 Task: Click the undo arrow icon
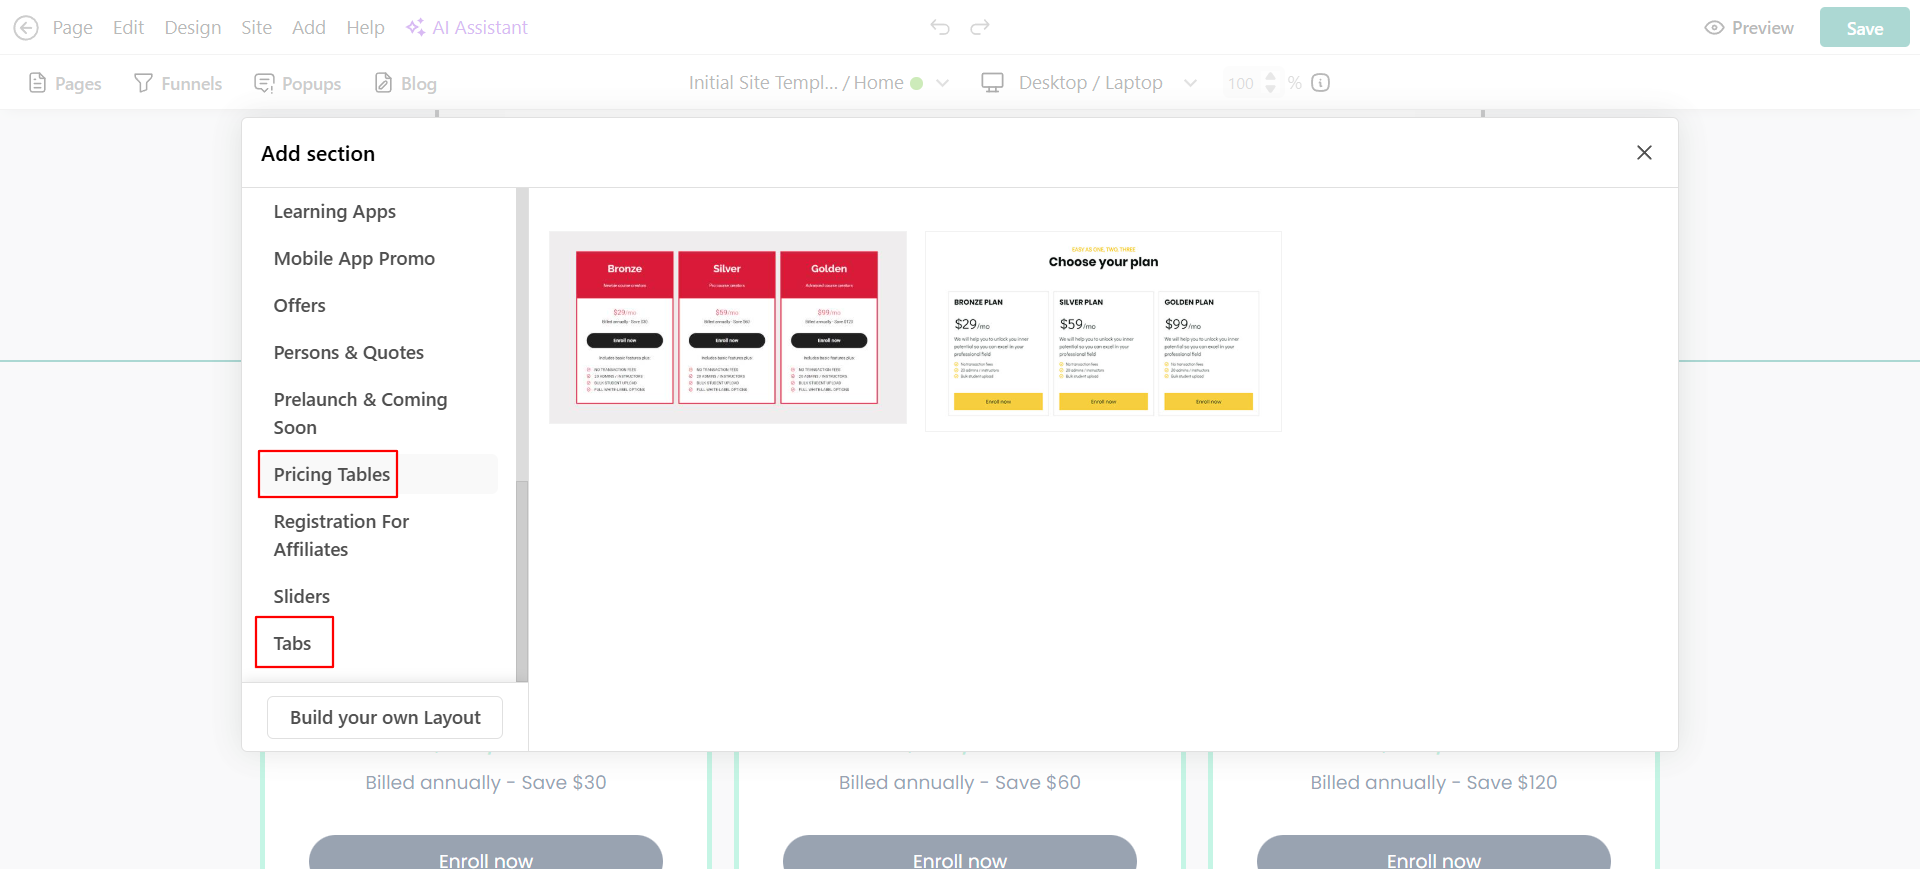coord(940,27)
